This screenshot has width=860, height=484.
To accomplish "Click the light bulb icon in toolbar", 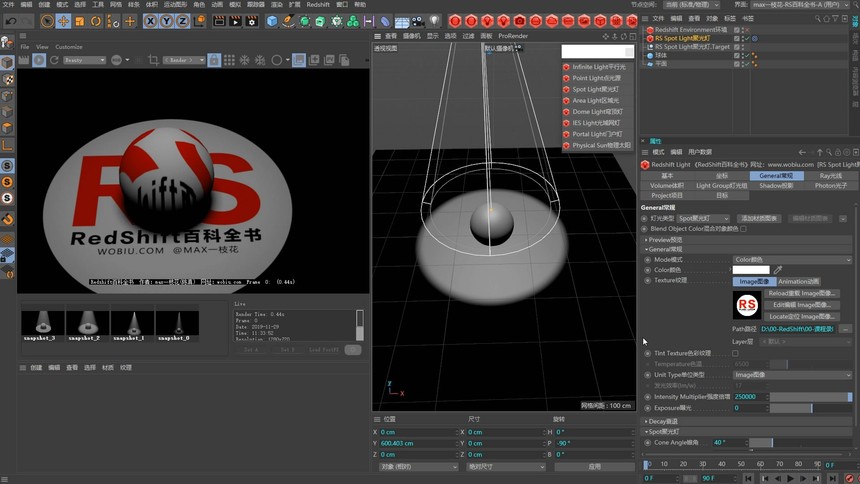I will (x=434, y=21).
